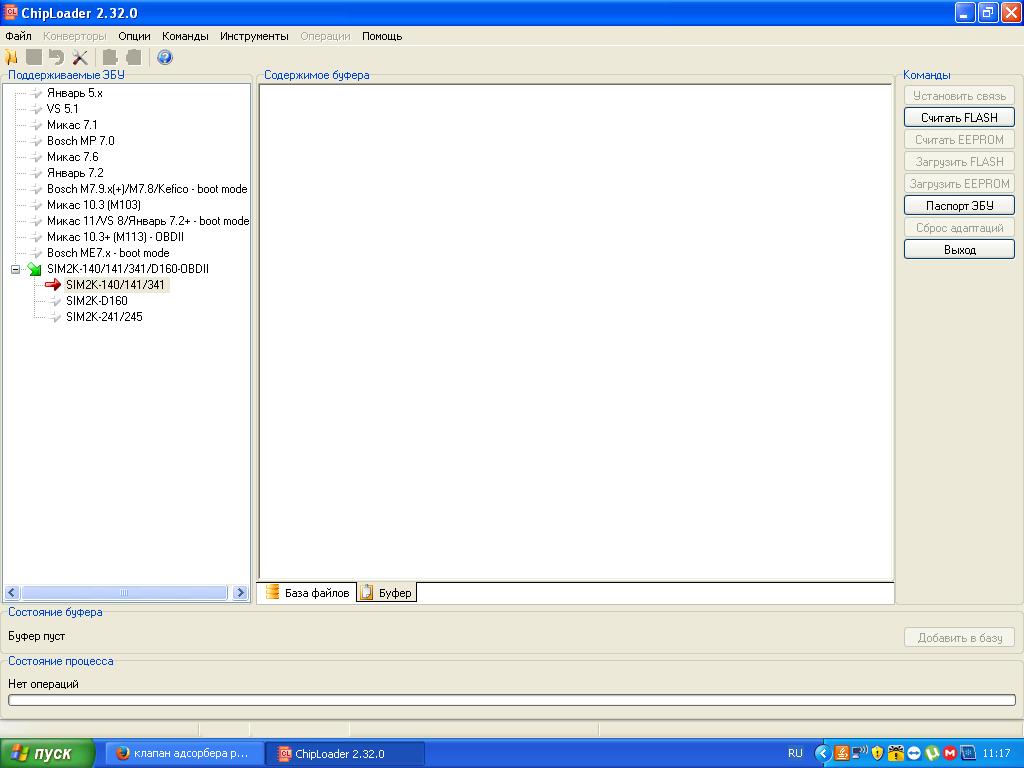Open help with the blue question mark icon
Screen dimensions: 1024x768
pos(165,57)
